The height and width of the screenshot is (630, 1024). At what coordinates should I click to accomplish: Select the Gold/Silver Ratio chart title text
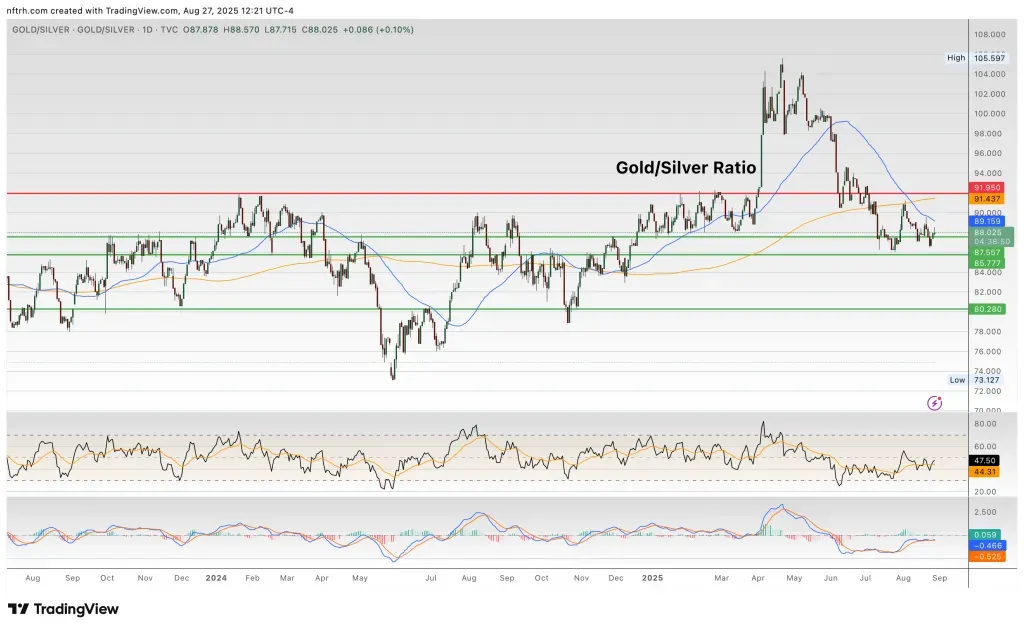685,167
